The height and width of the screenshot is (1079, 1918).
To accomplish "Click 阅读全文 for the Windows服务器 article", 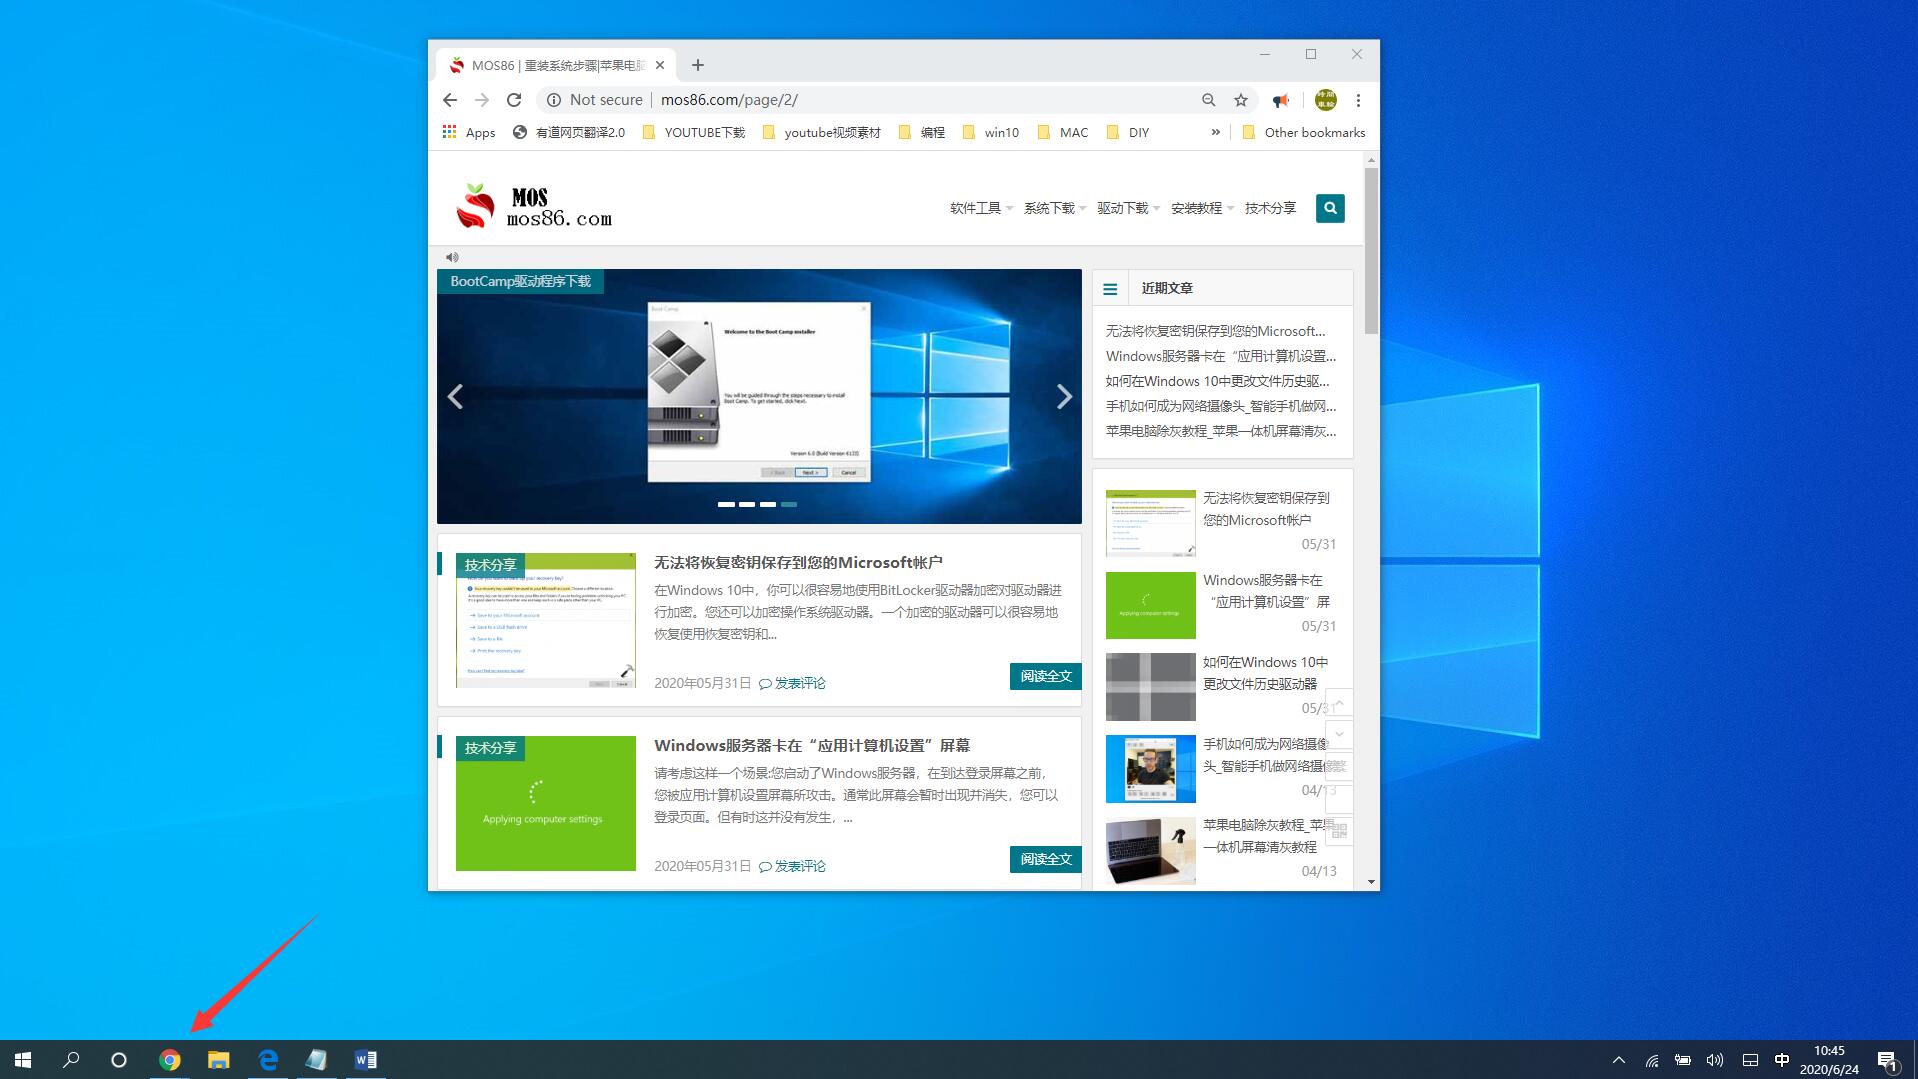I will pos(1045,860).
